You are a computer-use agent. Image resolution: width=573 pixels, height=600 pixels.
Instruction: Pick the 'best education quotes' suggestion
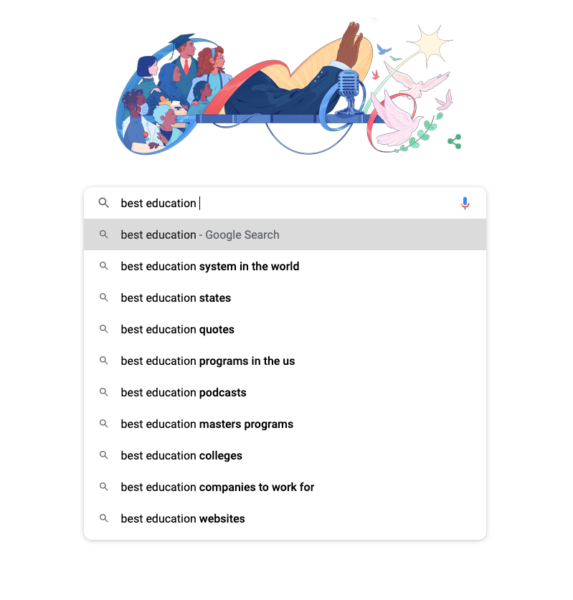click(x=285, y=329)
